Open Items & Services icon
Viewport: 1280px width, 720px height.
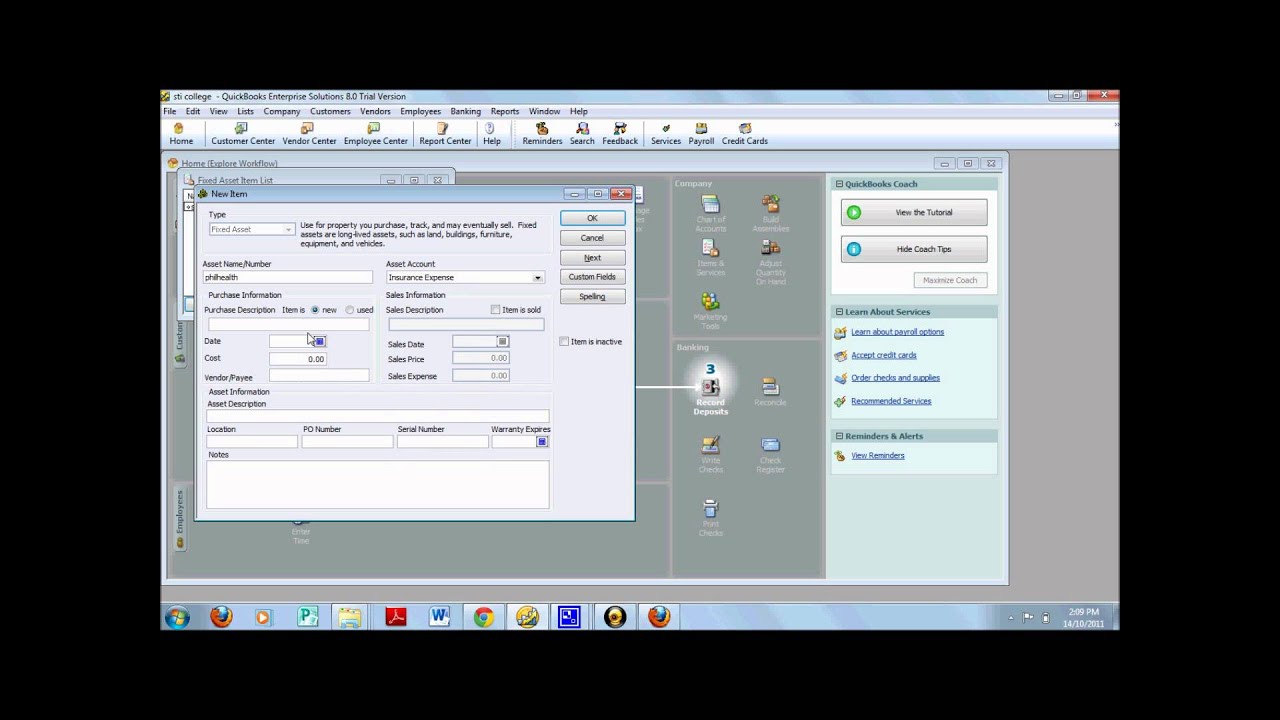tap(711, 258)
